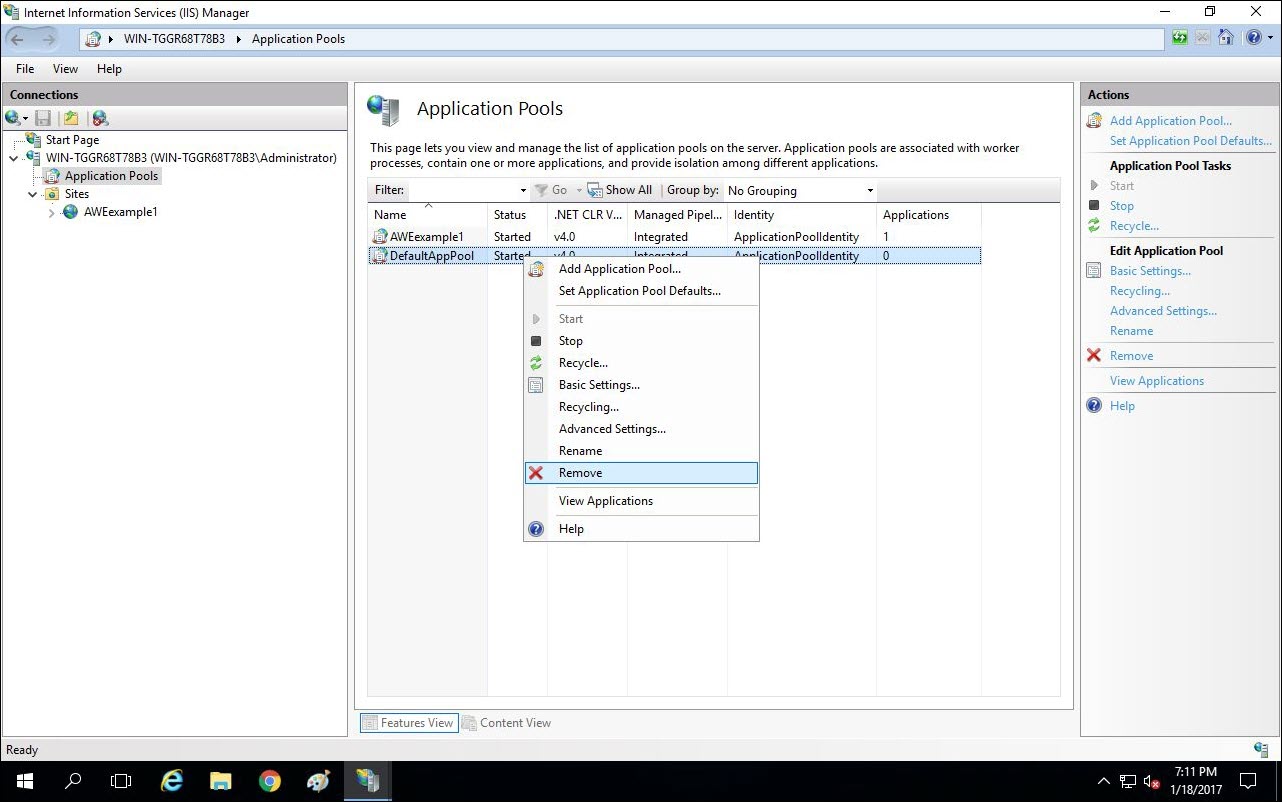Click the Back navigation arrow button
The height and width of the screenshot is (802, 1282).
click(17, 39)
